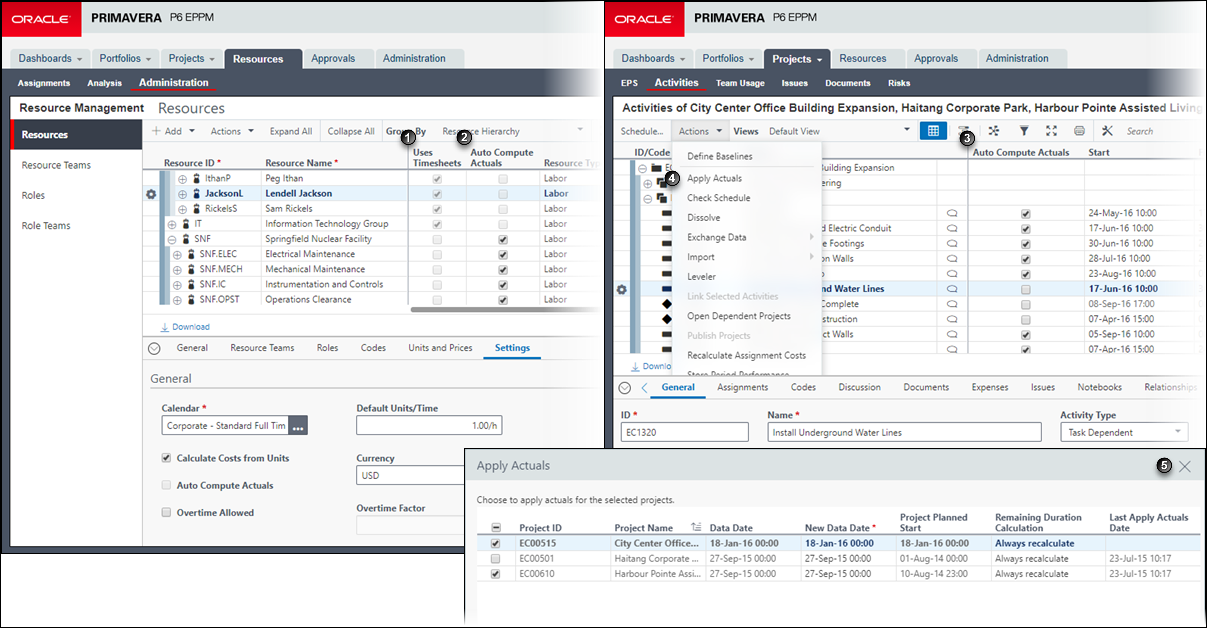Collapse the Activities detail pane with the circle chevron
1207x628 pixels.
pyautogui.click(x=624, y=387)
